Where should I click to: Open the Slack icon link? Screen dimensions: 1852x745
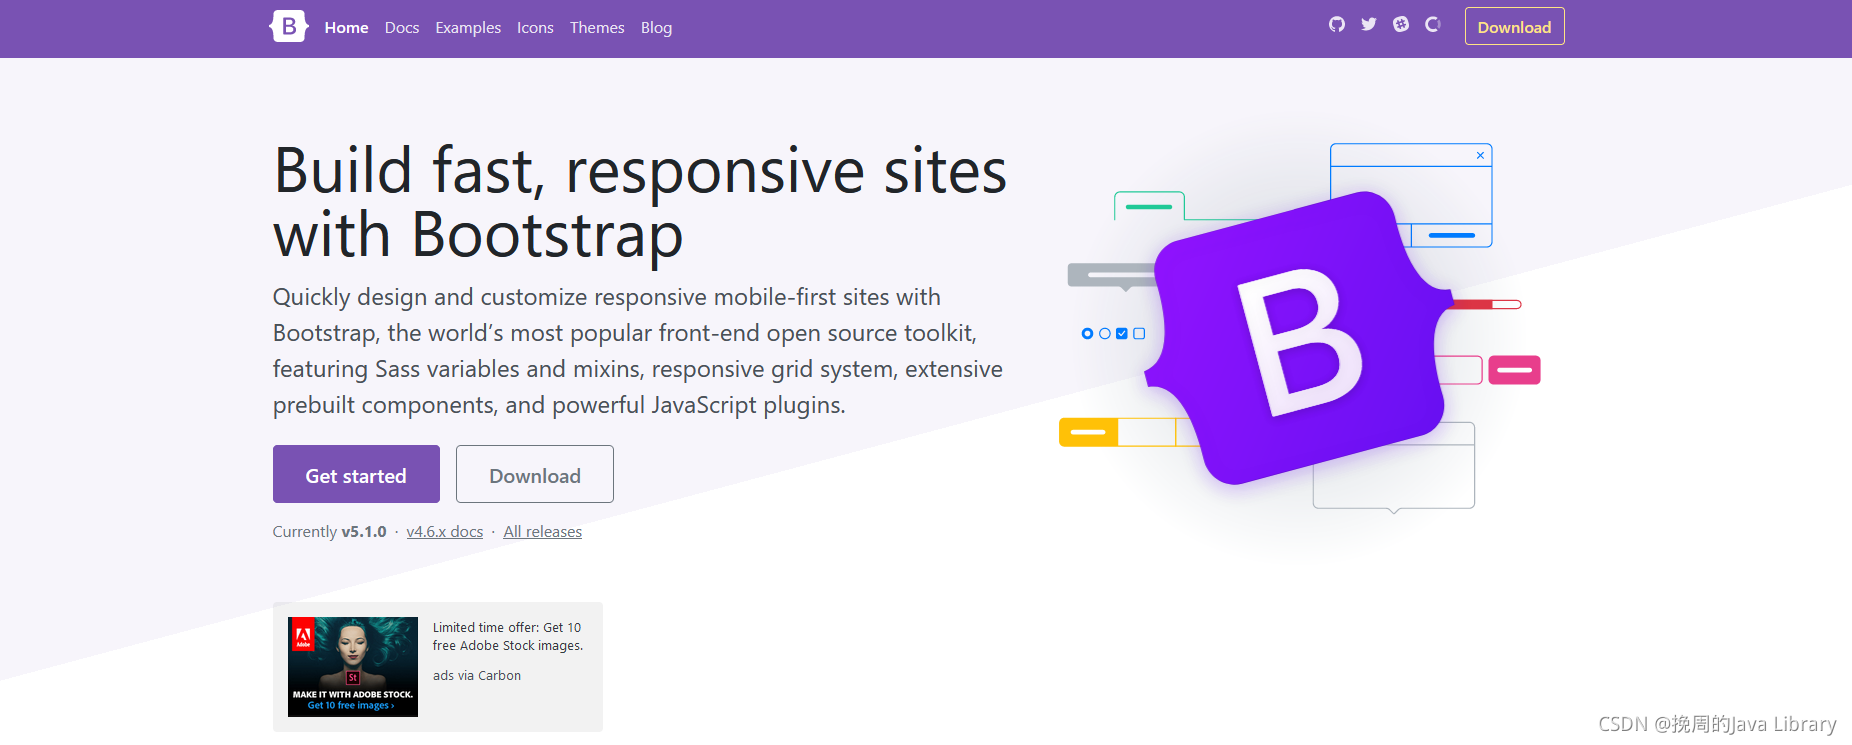pyautogui.click(x=1401, y=24)
